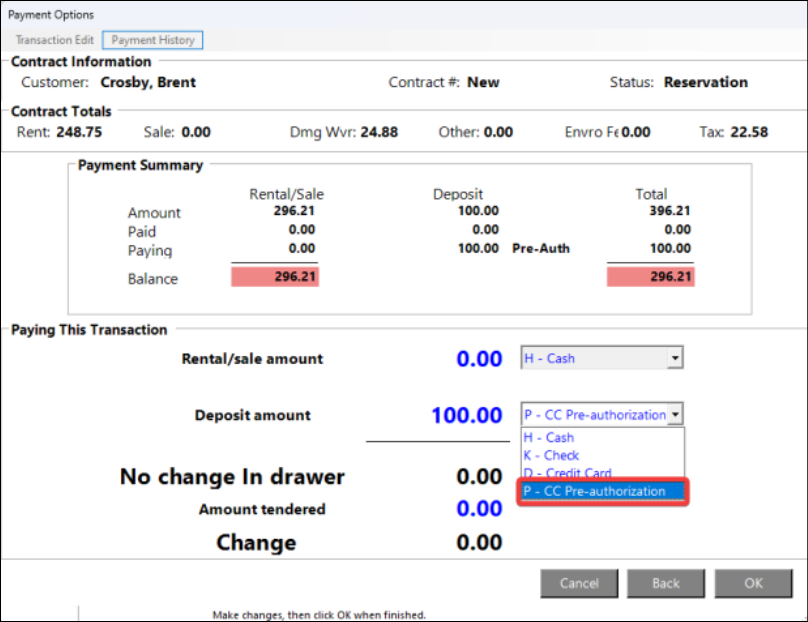Click the Contract # New value

pyautogui.click(x=483, y=82)
